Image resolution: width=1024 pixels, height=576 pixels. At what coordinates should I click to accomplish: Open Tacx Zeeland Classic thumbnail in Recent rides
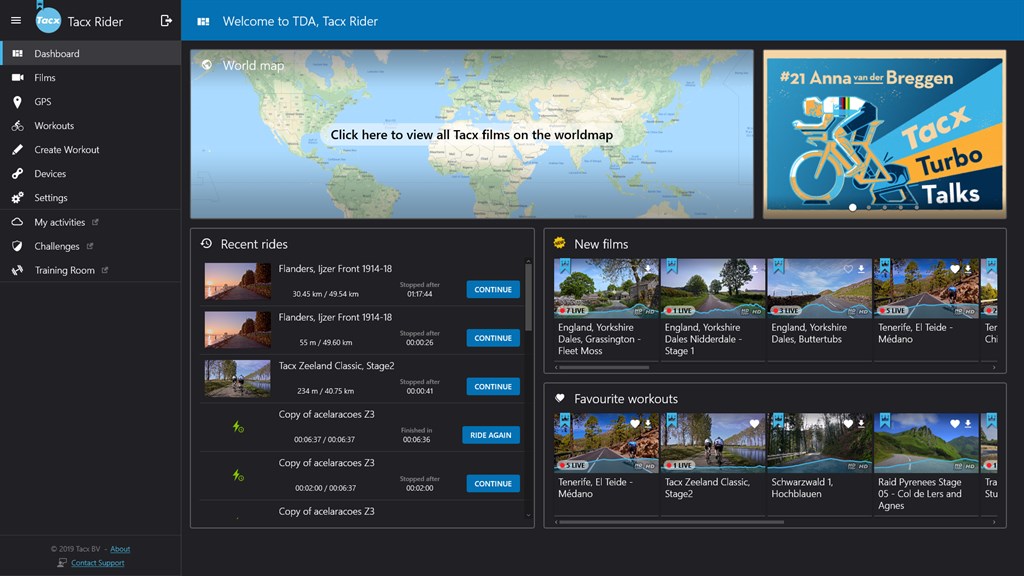tap(237, 379)
